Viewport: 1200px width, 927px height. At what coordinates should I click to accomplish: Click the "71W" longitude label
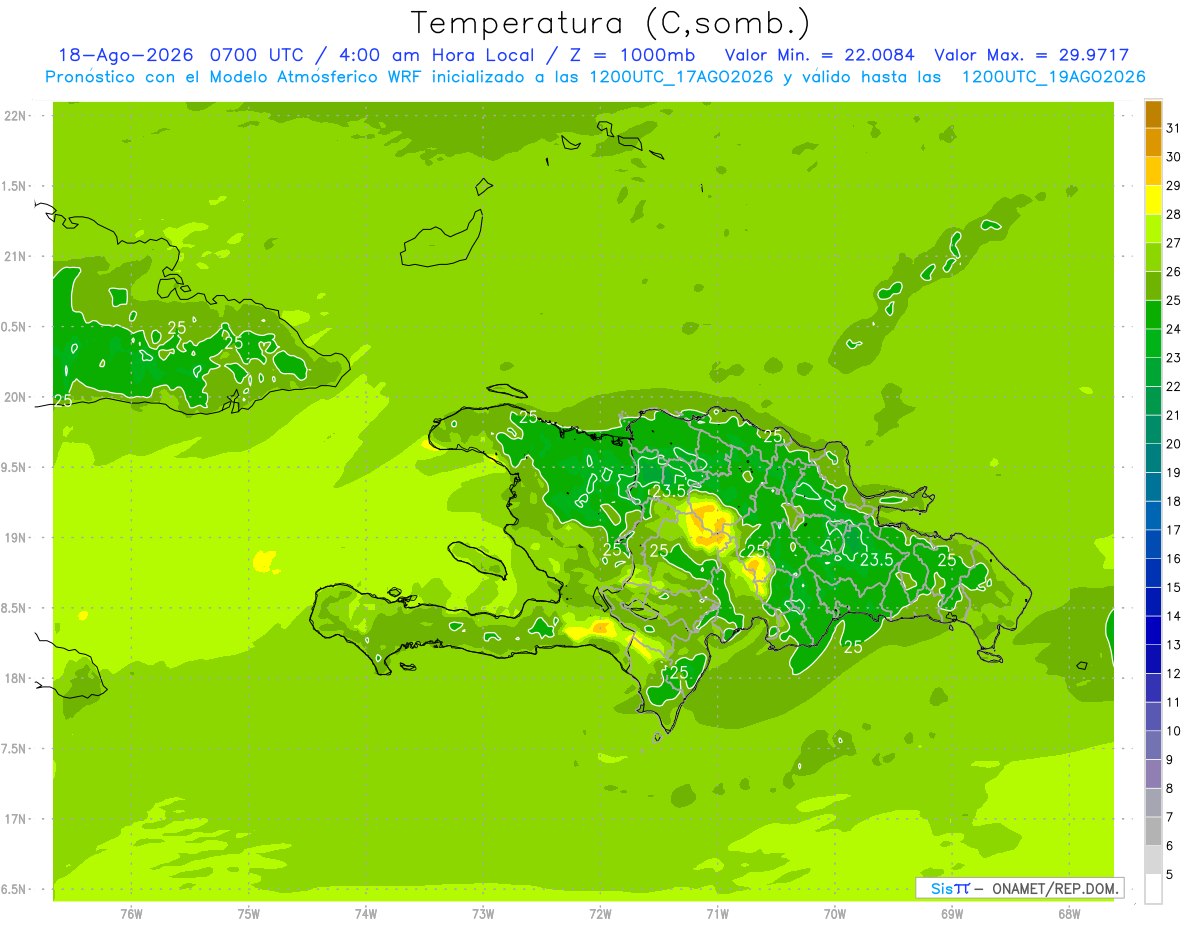click(717, 913)
